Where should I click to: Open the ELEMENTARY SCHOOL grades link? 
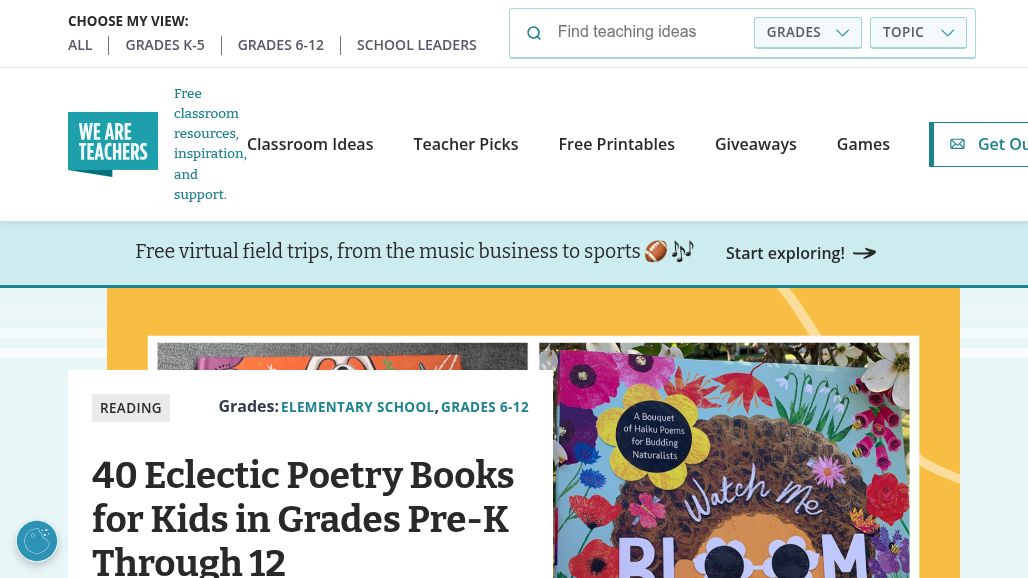[x=358, y=407]
